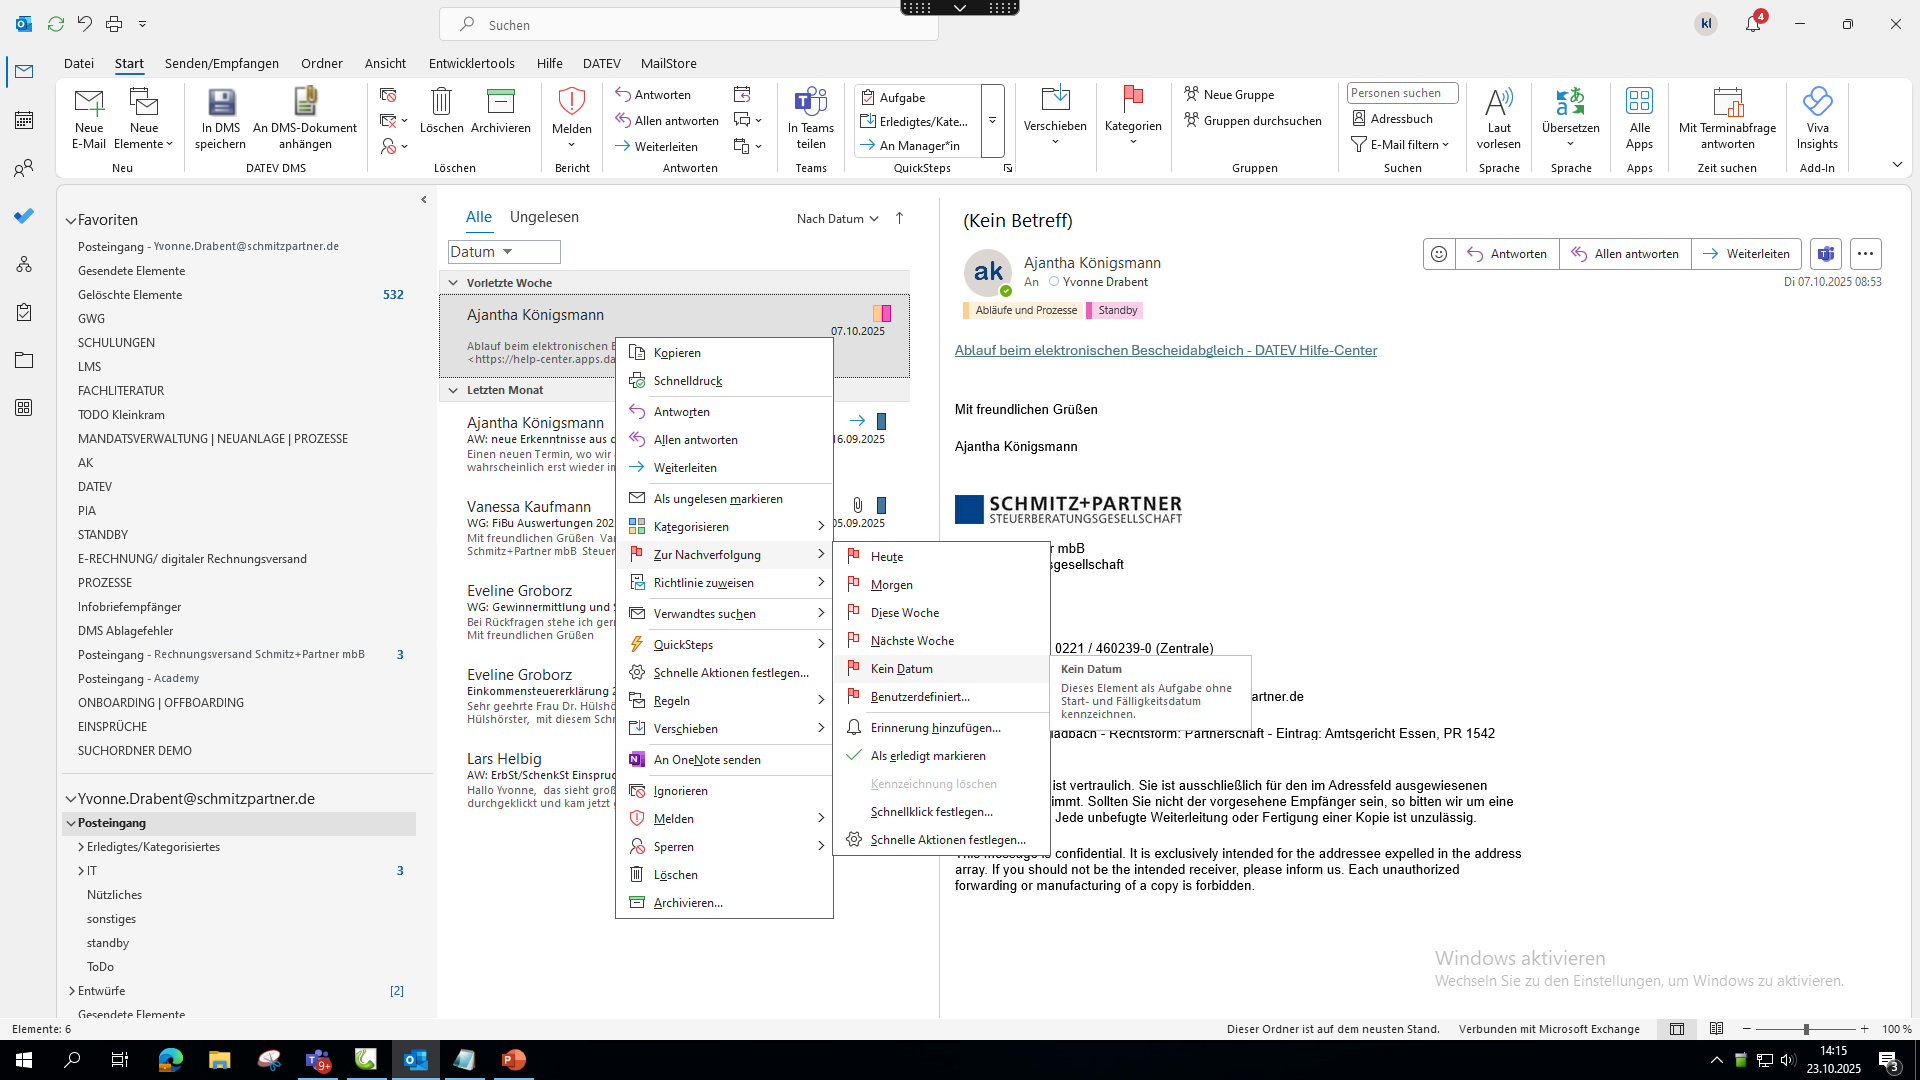
Task: Collapse the Favoriten section
Action: pyautogui.click(x=71, y=220)
